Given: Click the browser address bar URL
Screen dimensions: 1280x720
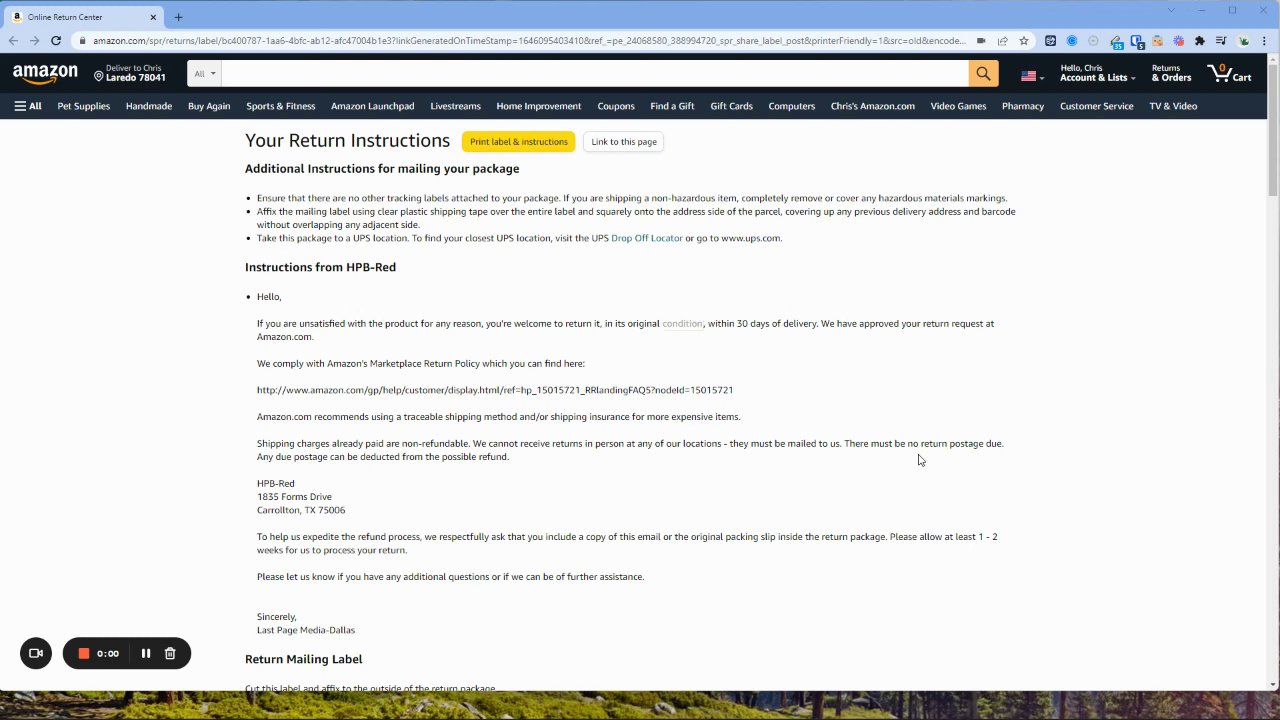Looking at the screenshot, I should [530, 41].
